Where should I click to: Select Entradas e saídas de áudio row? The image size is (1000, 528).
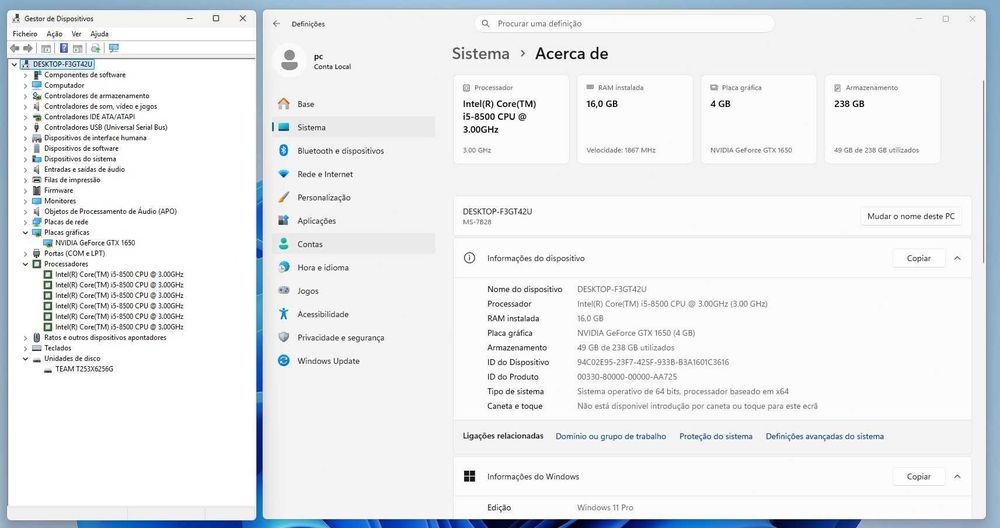84,170
